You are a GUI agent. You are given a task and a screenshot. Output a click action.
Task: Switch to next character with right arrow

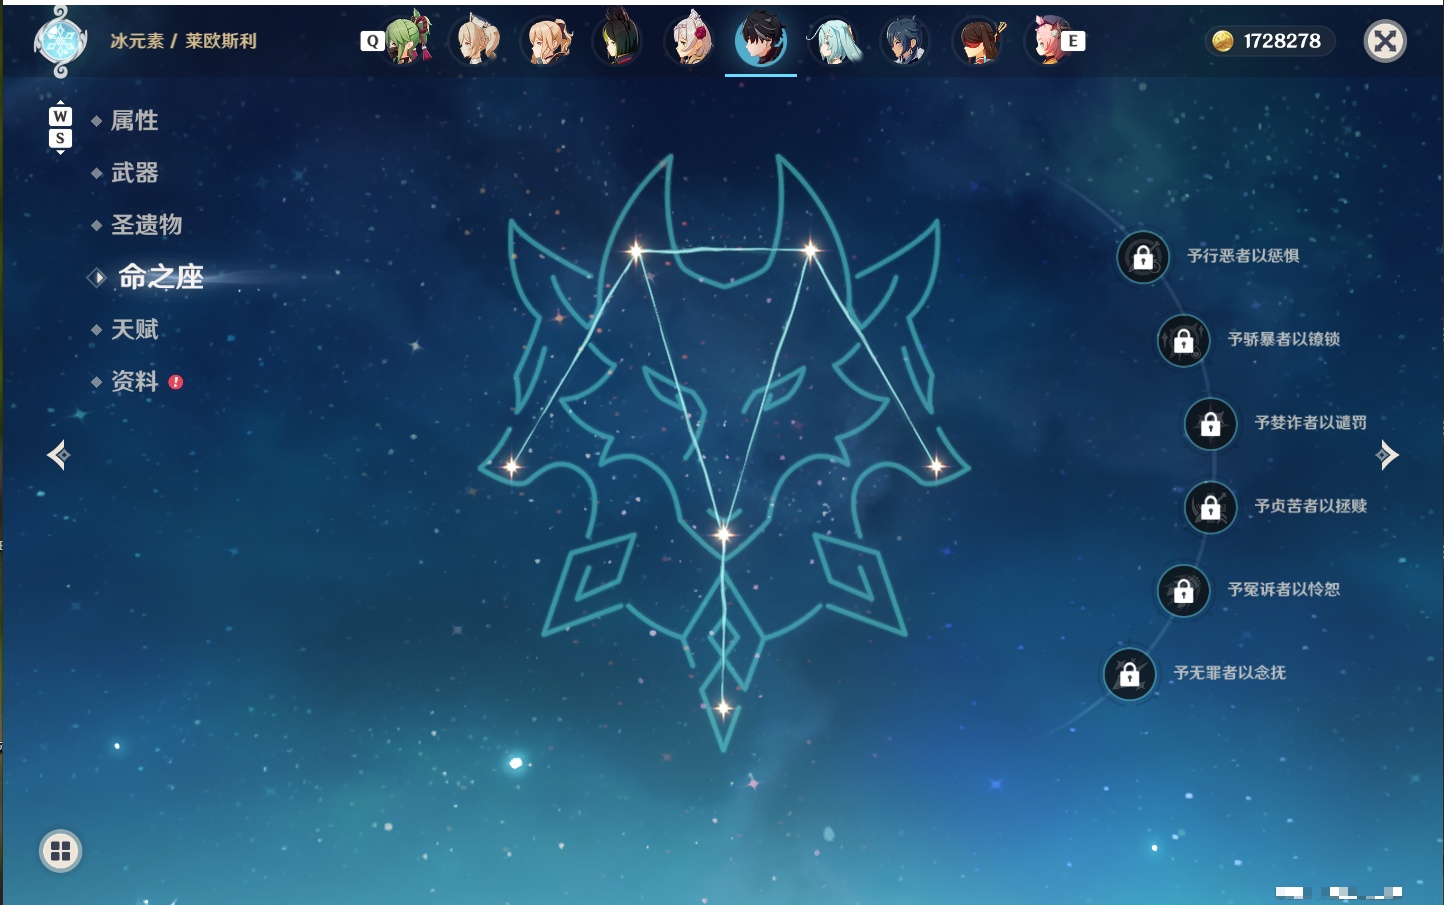tap(1387, 455)
